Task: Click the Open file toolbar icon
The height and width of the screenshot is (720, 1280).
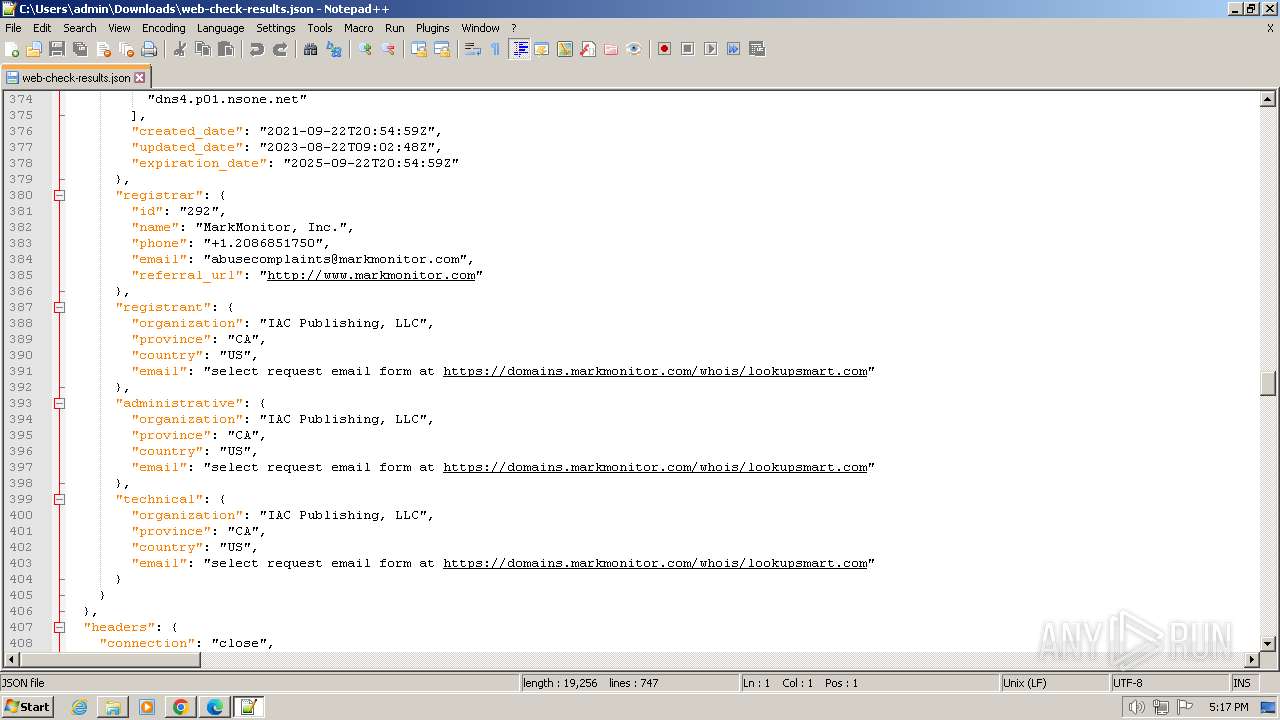Action: pyautogui.click(x=34, y=49)
